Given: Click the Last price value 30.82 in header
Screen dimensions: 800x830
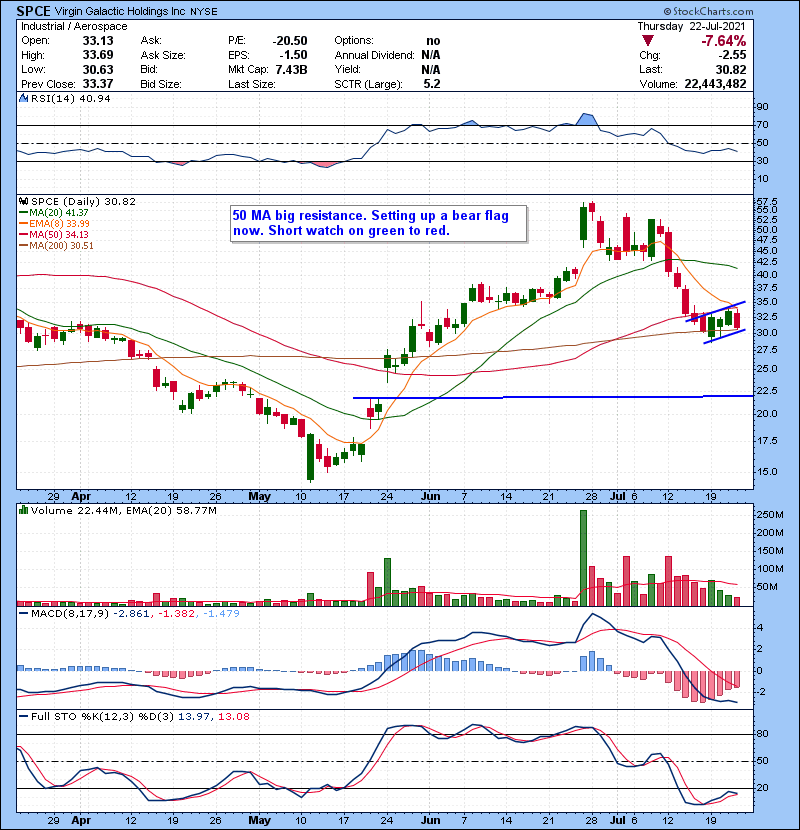Looking at the screenshot, I should tap(731, 69).
